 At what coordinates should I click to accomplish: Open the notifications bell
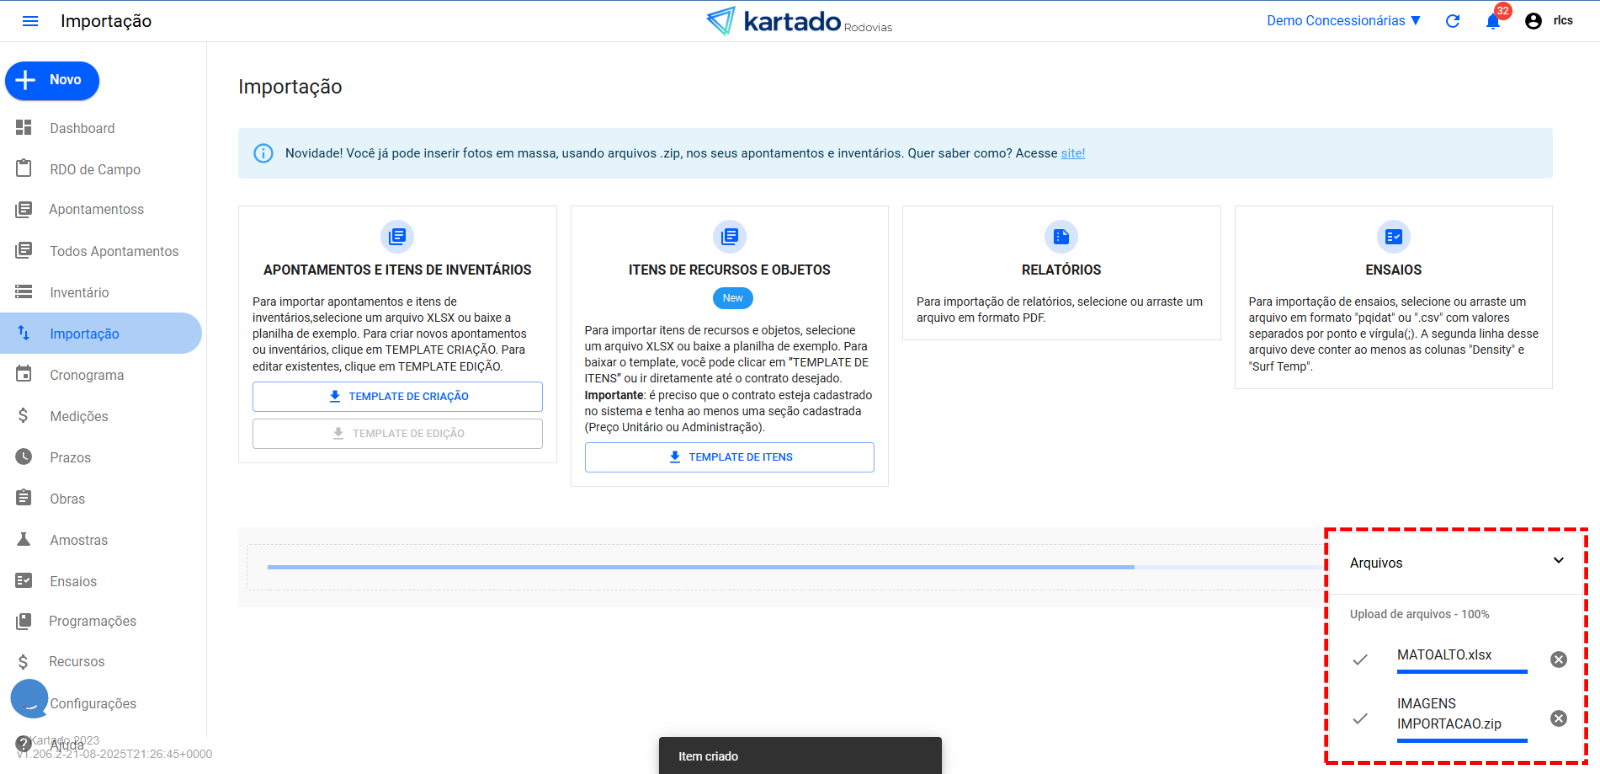pos(1492,21)
